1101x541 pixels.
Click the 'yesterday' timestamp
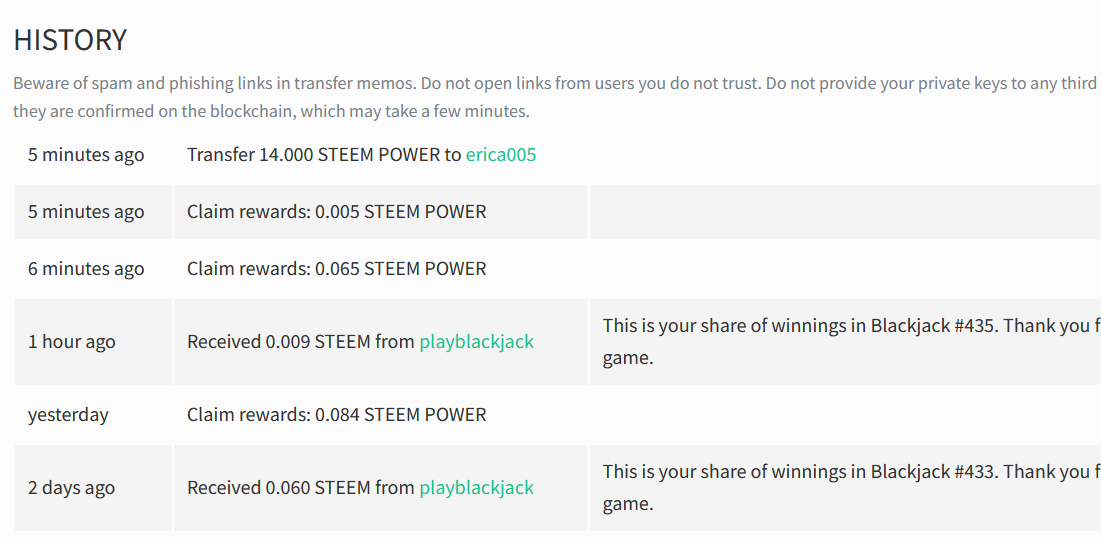click(68, 415)
